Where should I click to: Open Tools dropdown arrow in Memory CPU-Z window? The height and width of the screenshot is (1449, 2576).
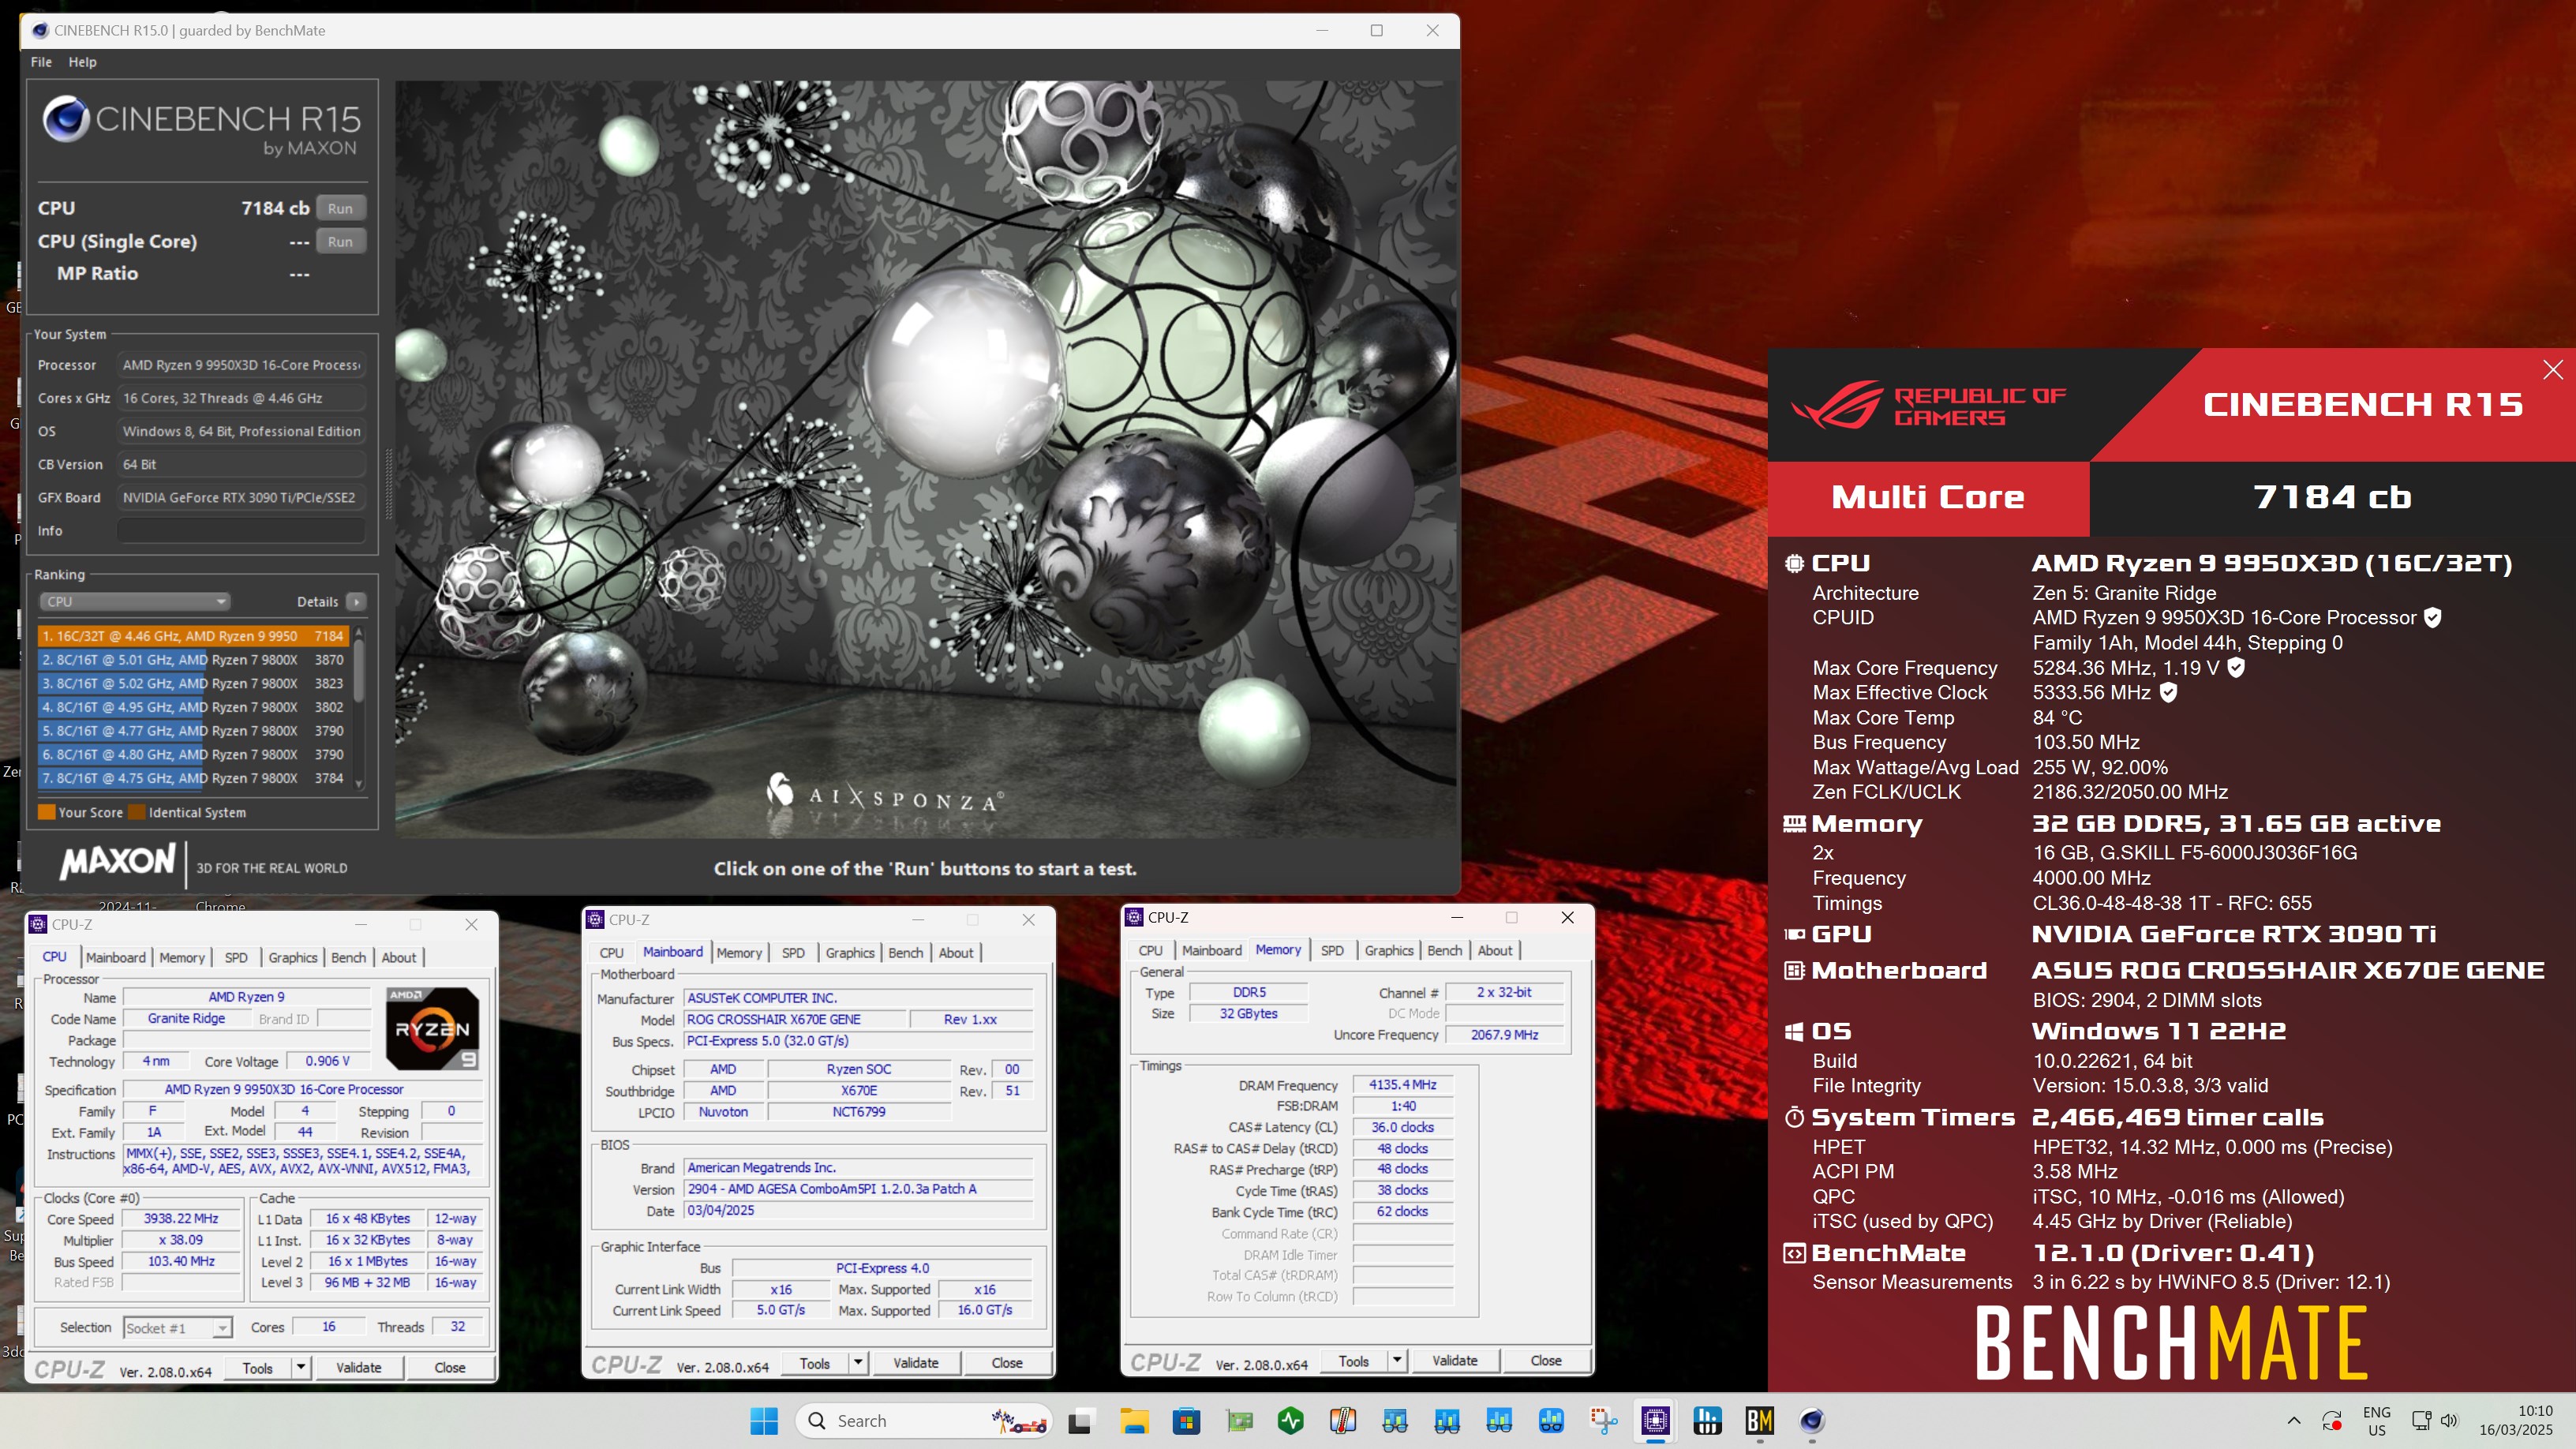pos(1397,1360)
